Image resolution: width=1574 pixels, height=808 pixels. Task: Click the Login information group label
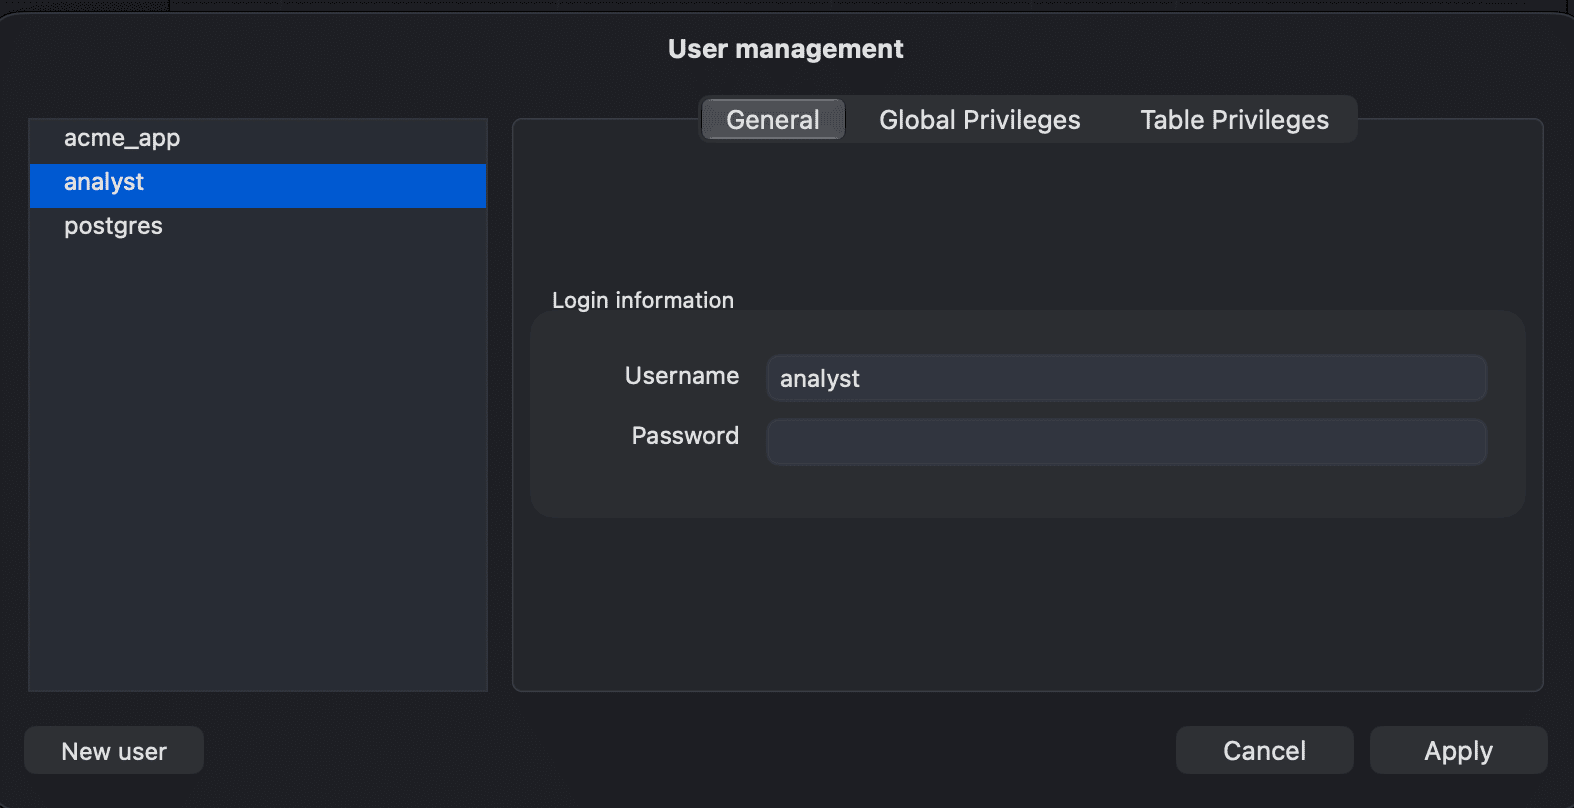(x=643, y=300)
